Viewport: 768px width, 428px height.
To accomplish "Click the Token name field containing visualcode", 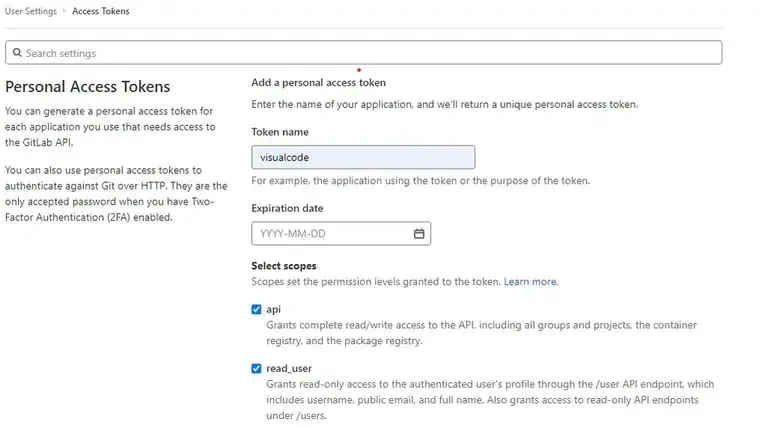I will click(362, 157).
